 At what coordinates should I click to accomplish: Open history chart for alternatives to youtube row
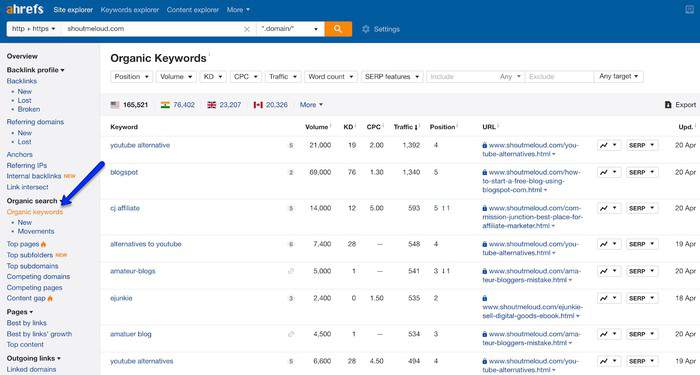coord(609,244)
